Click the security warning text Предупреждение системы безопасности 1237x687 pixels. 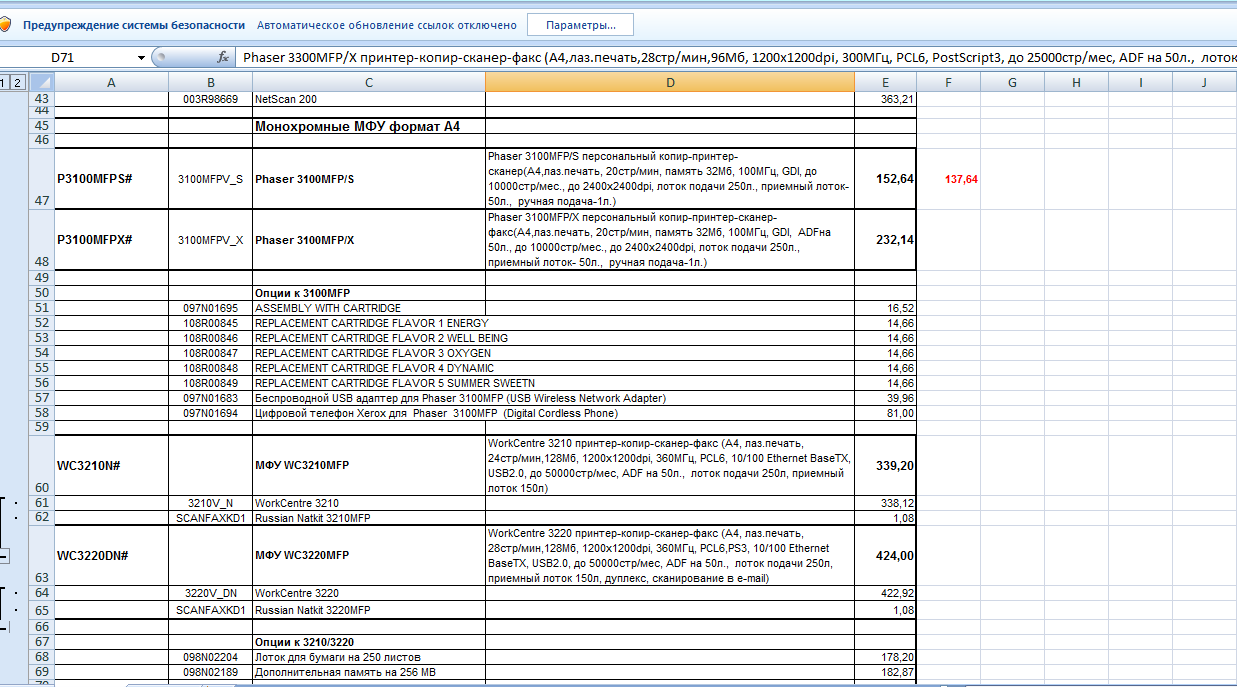pos(134,25)
